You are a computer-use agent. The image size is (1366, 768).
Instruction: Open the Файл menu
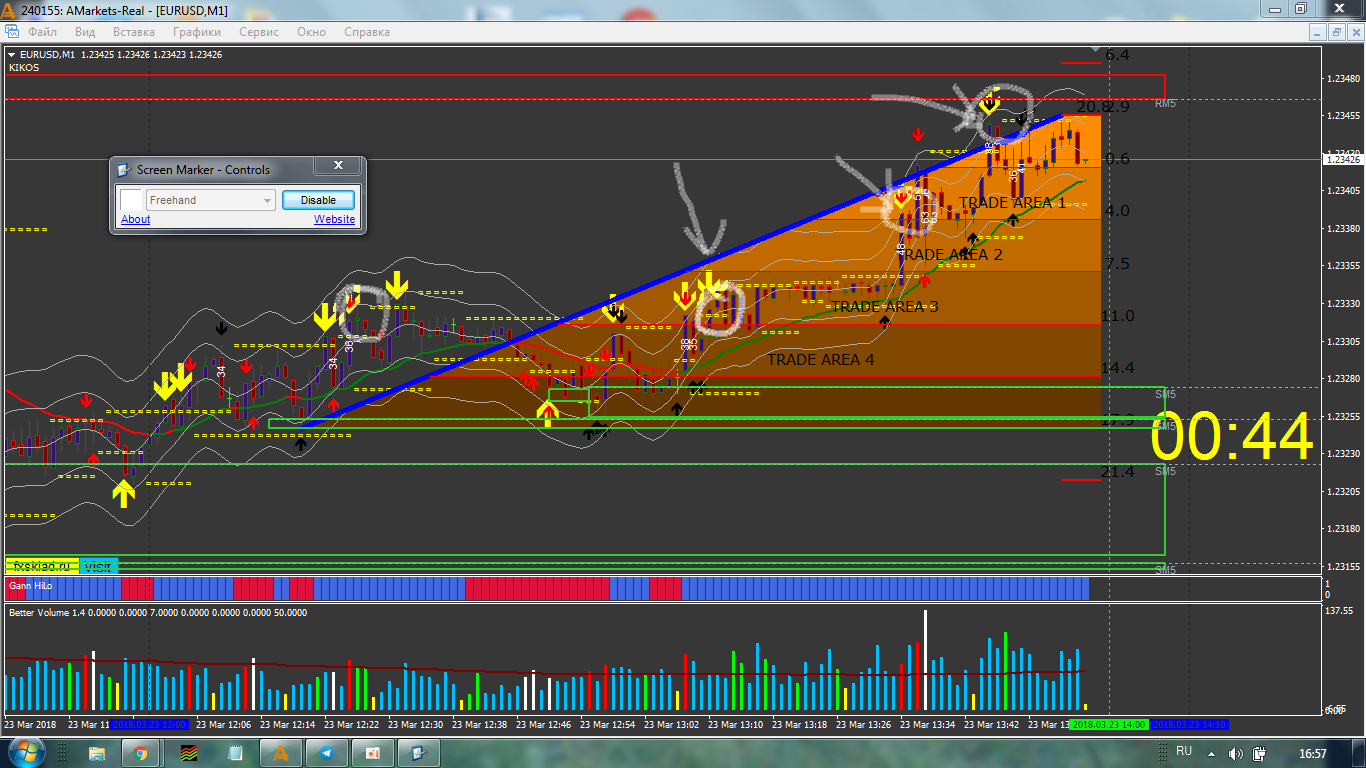coord(43,32)
